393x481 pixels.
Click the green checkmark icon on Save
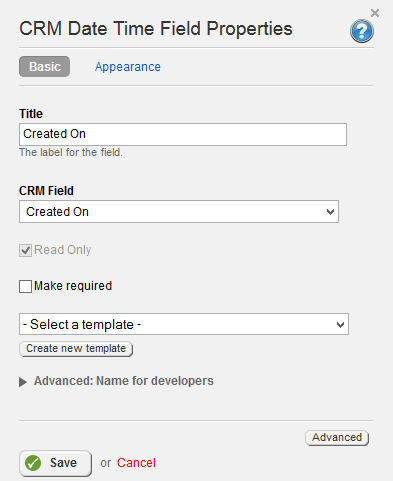(x=33, y=463)
